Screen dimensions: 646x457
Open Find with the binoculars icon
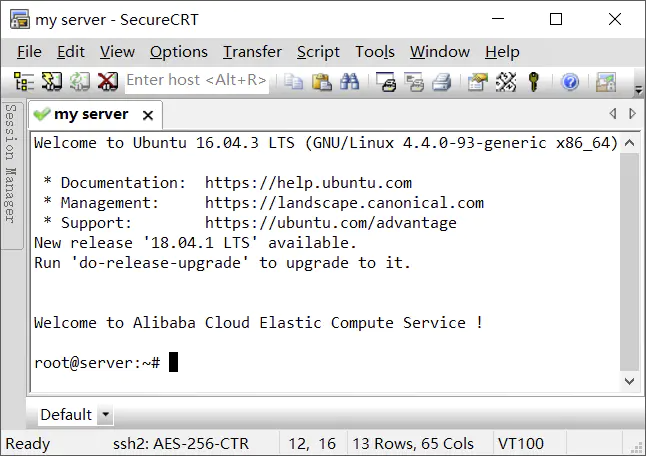349,81
